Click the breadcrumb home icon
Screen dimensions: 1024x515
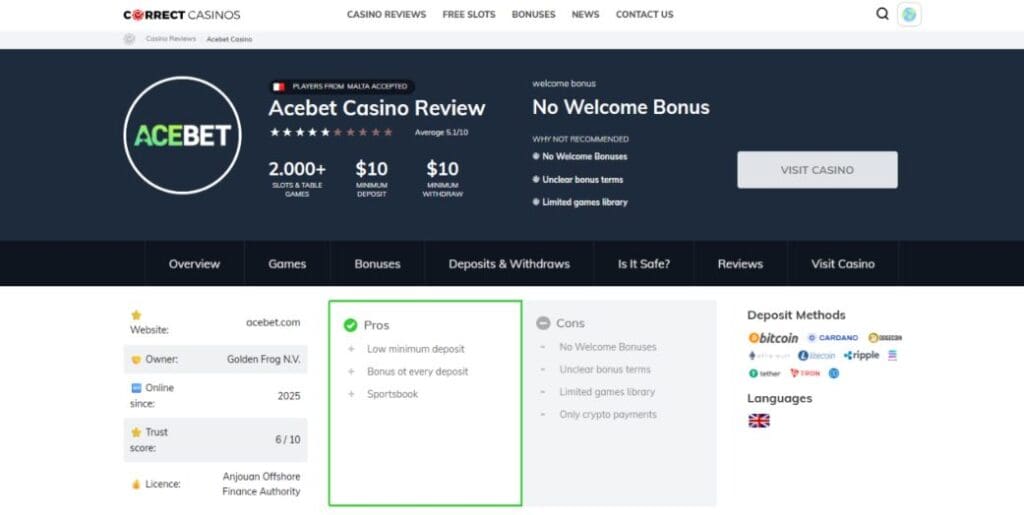click(129, 39)
